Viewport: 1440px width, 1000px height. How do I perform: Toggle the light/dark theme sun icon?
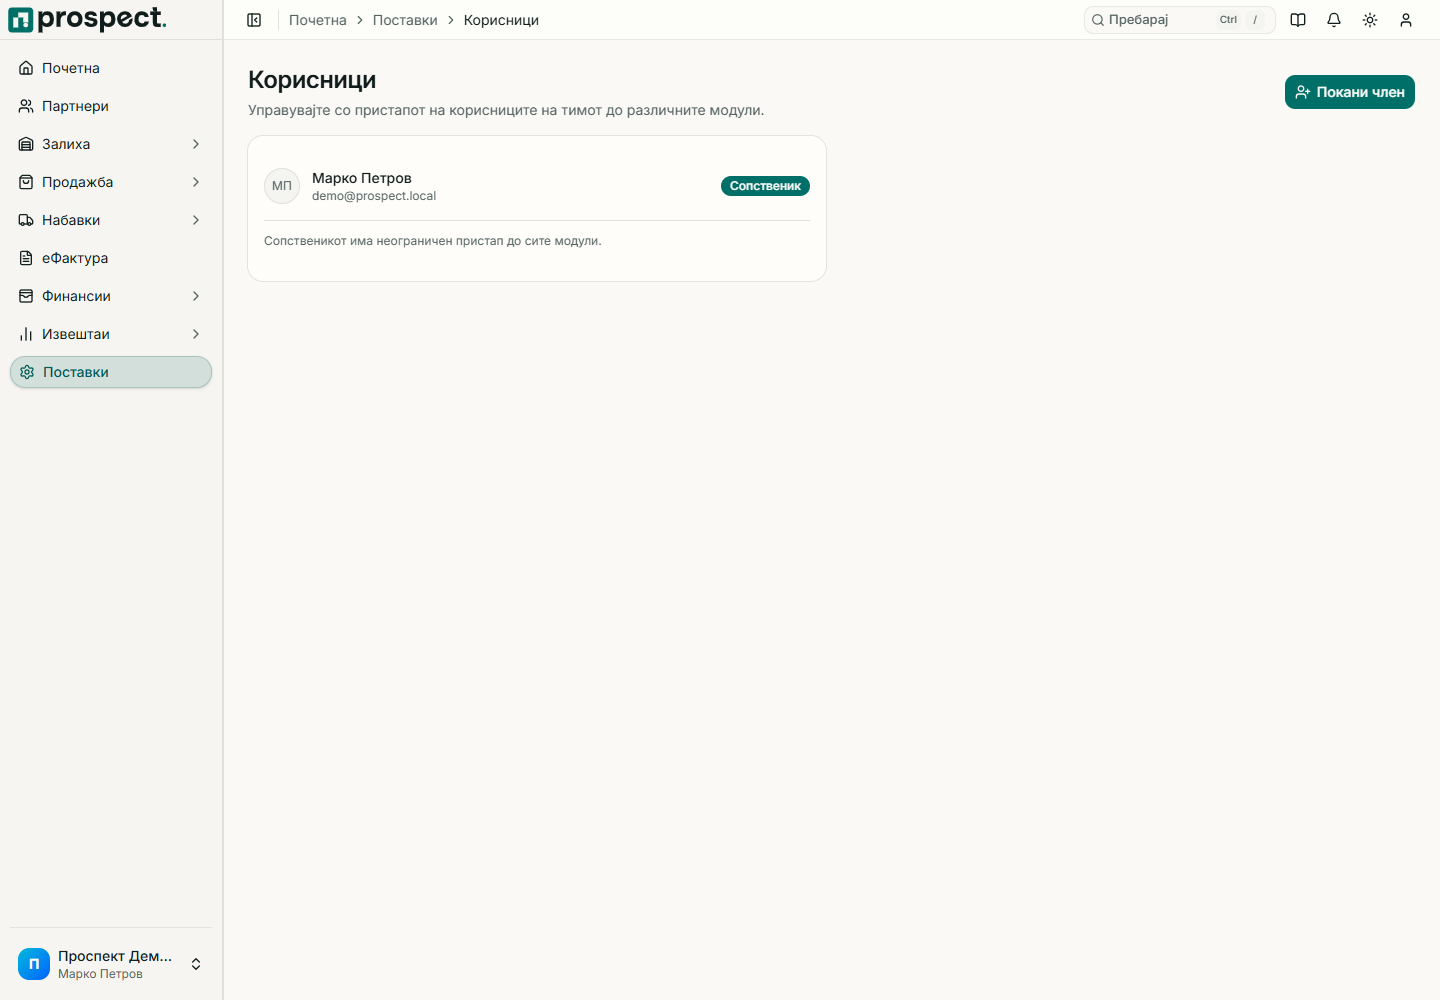(1370, 20)
